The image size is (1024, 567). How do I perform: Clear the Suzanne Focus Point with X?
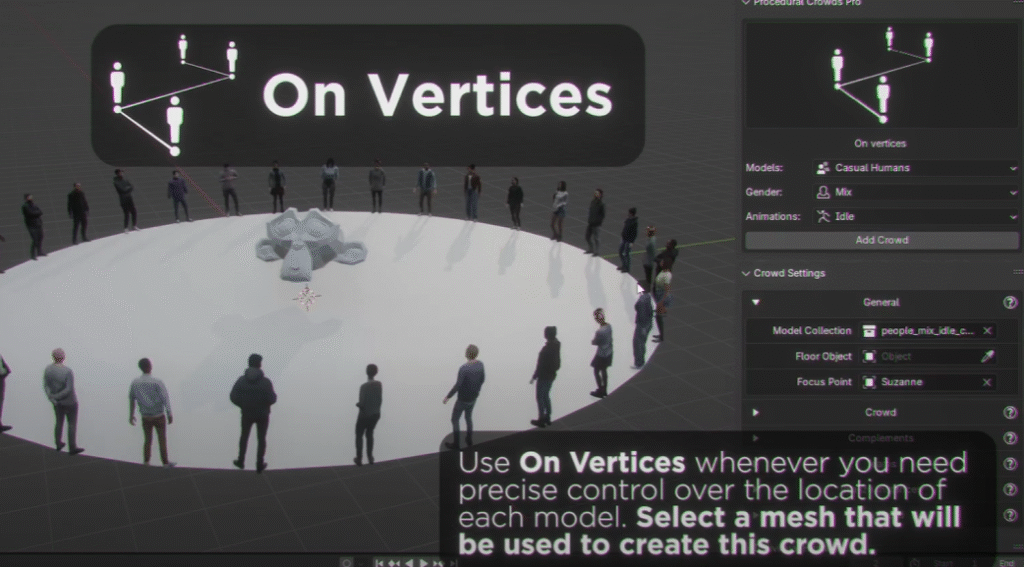[987, 382]
